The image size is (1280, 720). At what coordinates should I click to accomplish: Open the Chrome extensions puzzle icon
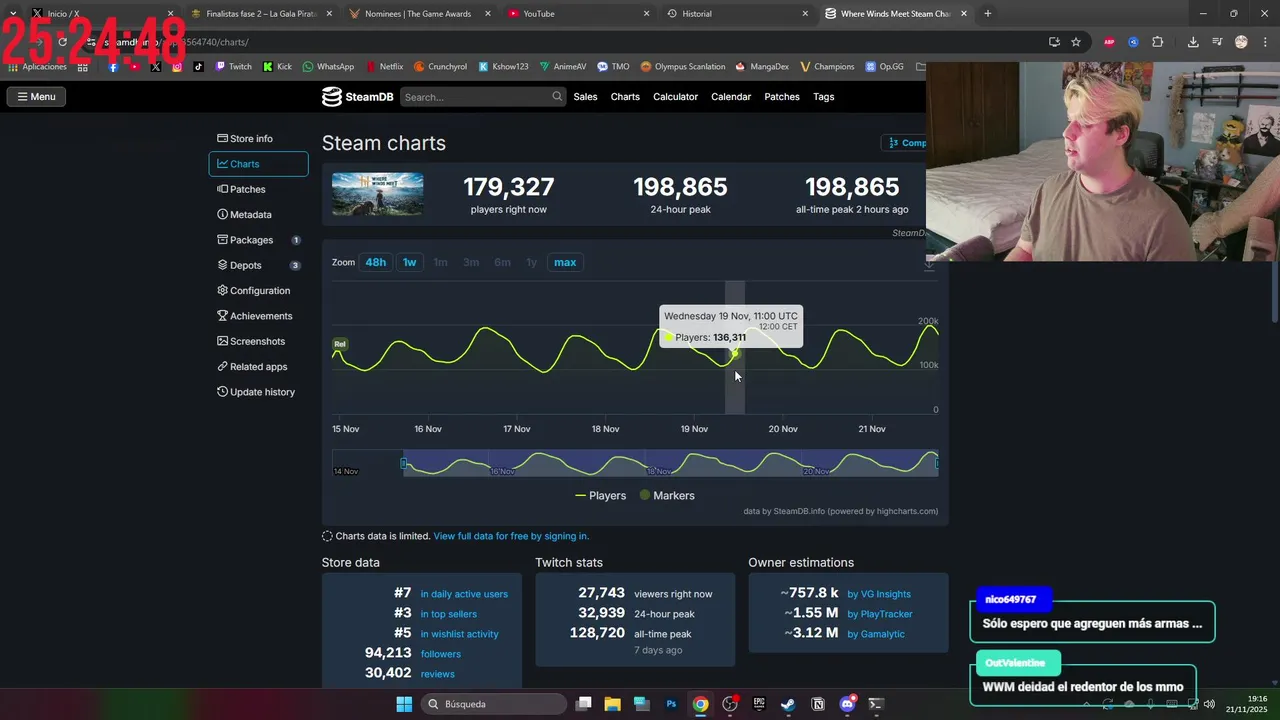1158,42
